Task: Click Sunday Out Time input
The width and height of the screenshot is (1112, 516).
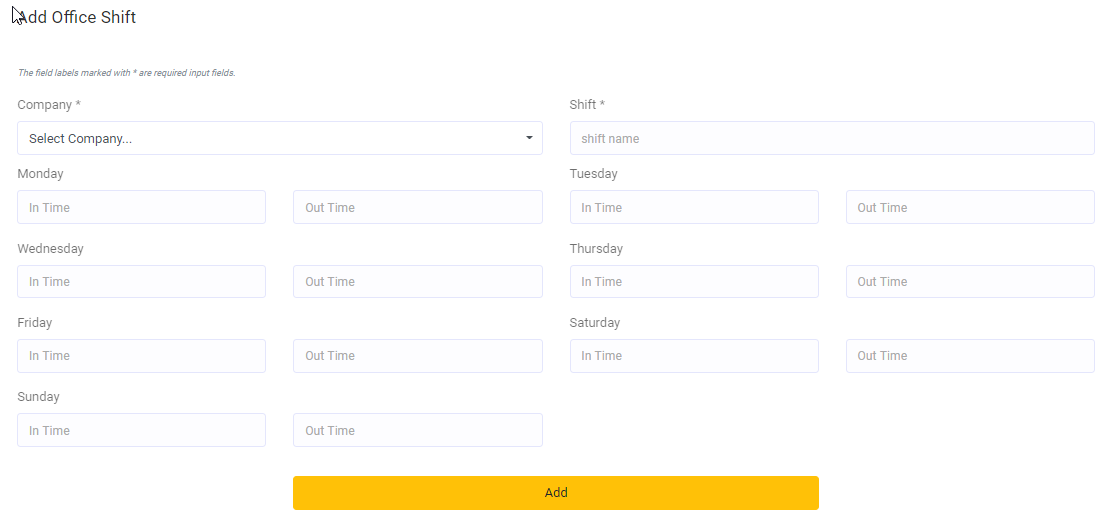Action: [417, 430]
